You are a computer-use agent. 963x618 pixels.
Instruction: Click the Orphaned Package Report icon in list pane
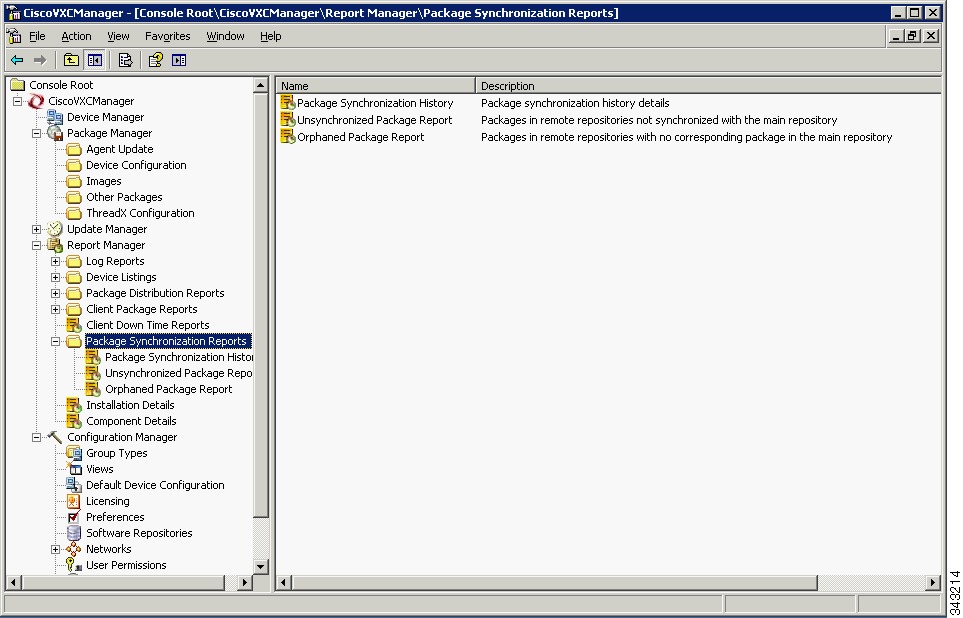[287, 137]
